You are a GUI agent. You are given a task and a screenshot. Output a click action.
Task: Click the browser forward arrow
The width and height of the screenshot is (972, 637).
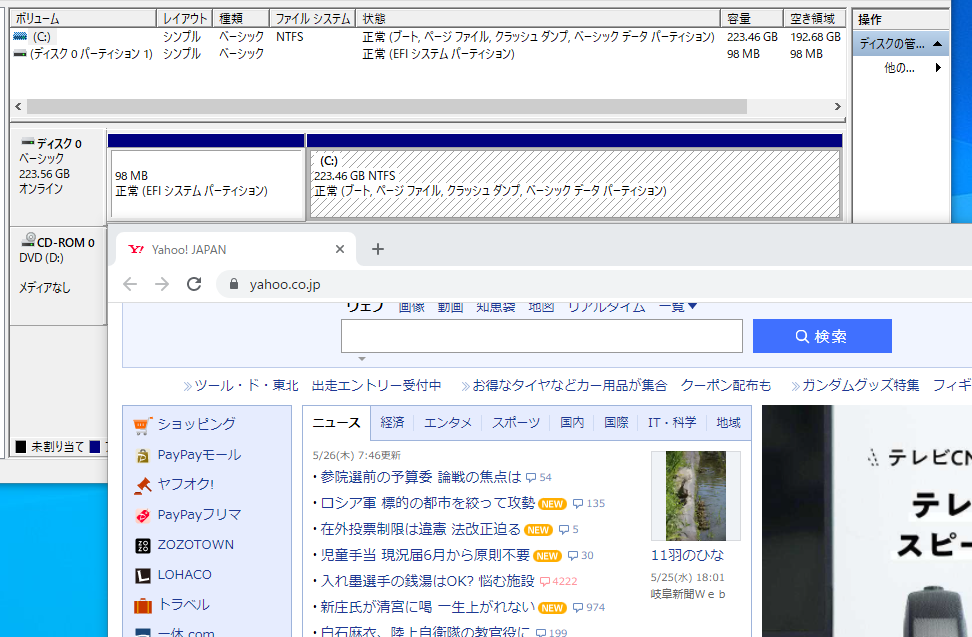[162, 284]
